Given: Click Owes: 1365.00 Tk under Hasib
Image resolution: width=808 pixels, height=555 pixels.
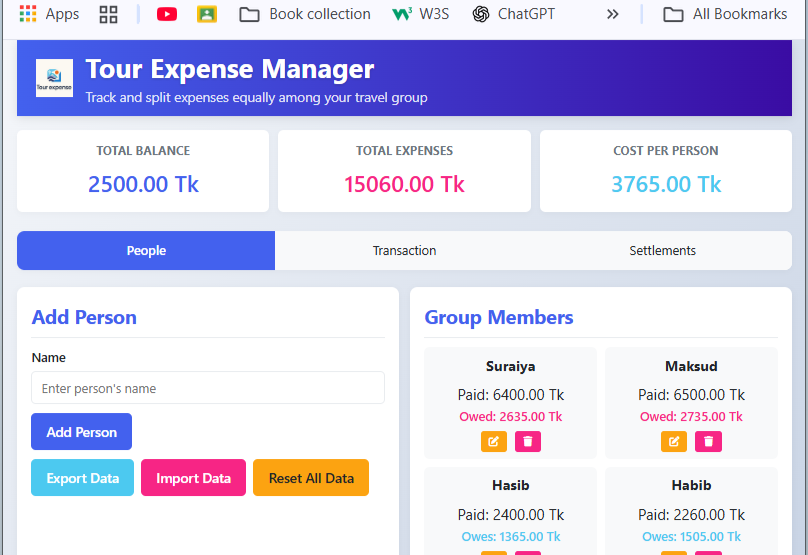Looking at the screenshot, I should (x=511, y=536).
